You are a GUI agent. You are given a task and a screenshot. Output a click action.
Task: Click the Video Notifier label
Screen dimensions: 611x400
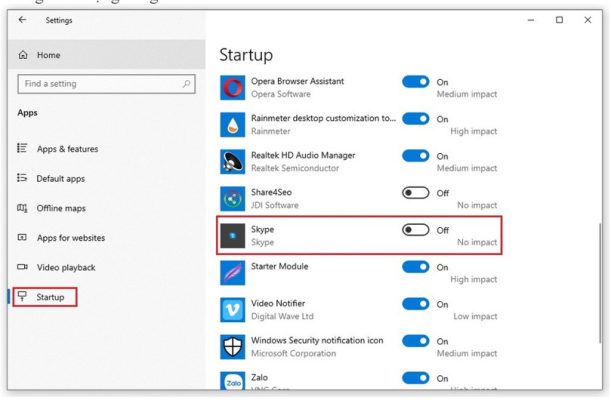point(278,303)
